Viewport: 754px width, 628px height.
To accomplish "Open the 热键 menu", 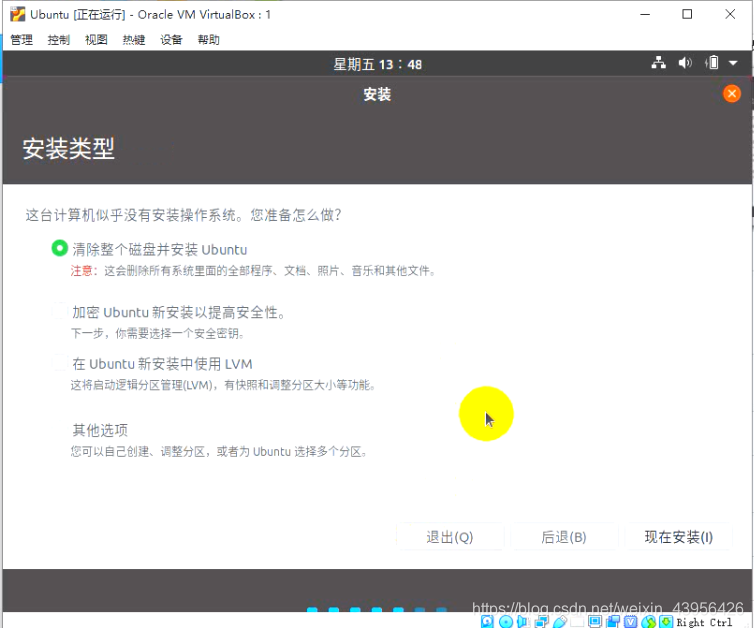I will [134, 39].
